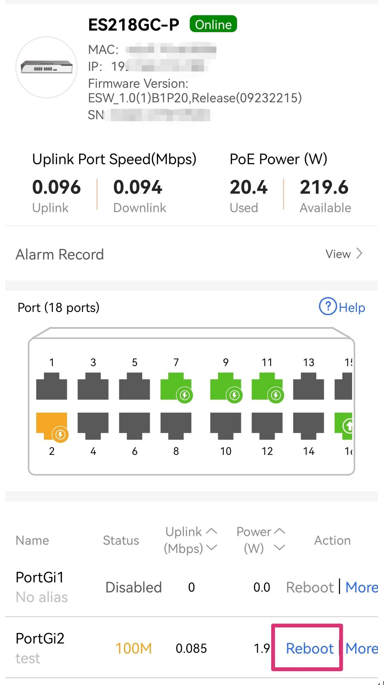Click the question mark Help icon
Screen dimensions: 385x685
[327, 307]
